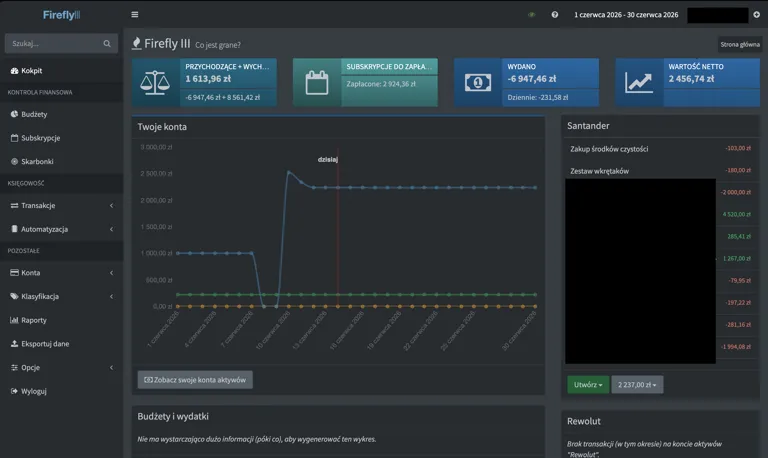768x458 pixels.
Task: Click the search magnifier icon
Action: 107,44
